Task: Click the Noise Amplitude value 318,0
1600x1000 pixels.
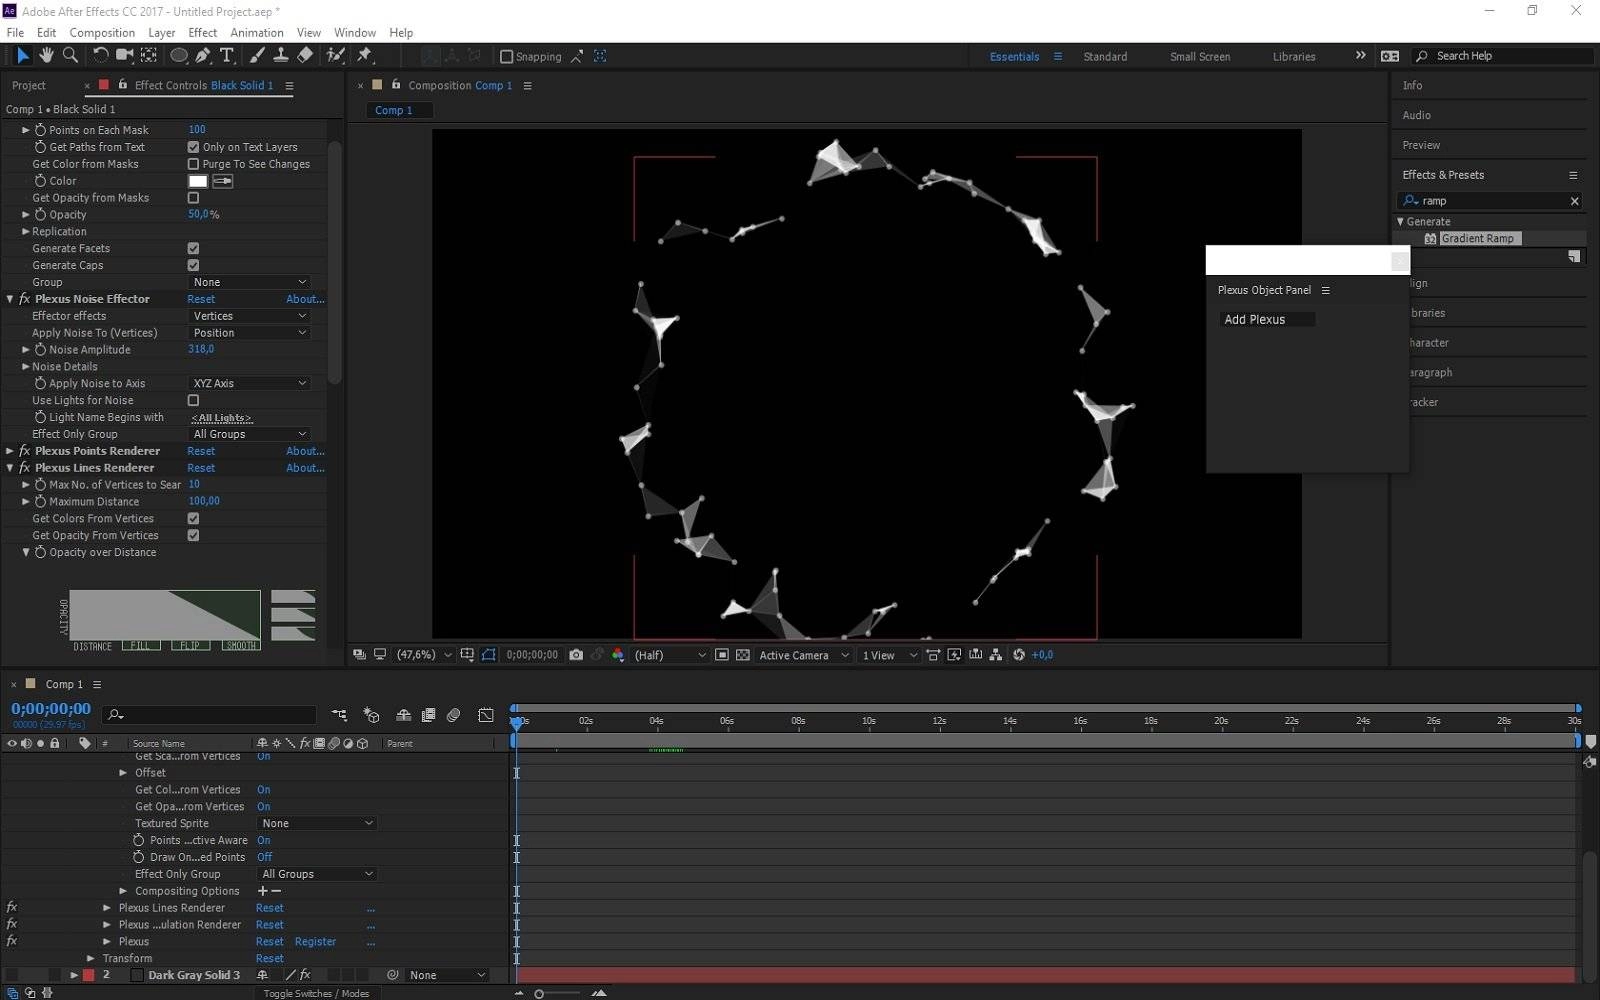Action: pos(201,349)
